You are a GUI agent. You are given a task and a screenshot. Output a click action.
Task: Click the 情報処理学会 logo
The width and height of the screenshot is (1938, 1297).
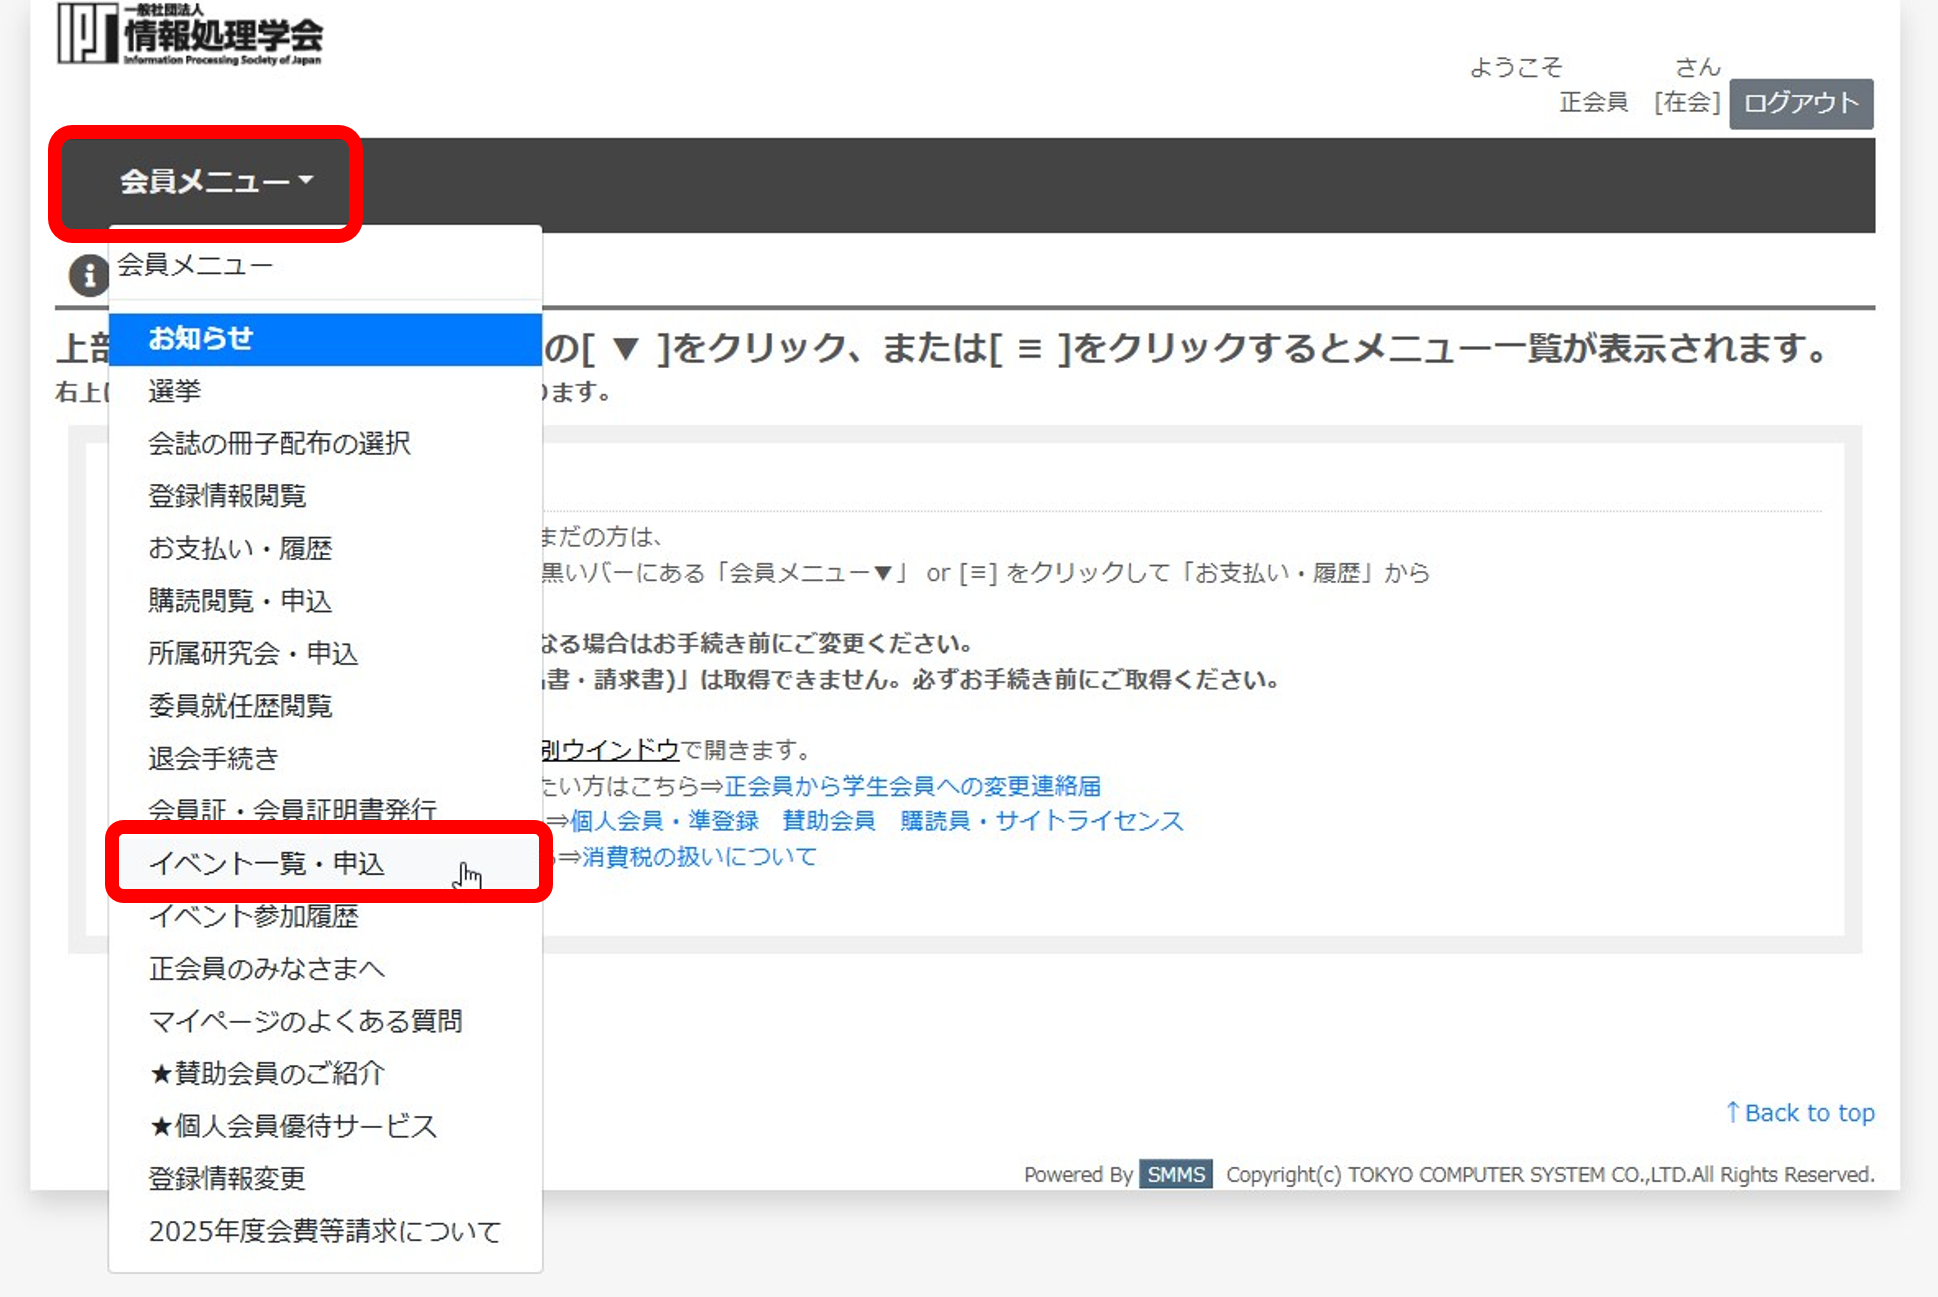point(190,35)
